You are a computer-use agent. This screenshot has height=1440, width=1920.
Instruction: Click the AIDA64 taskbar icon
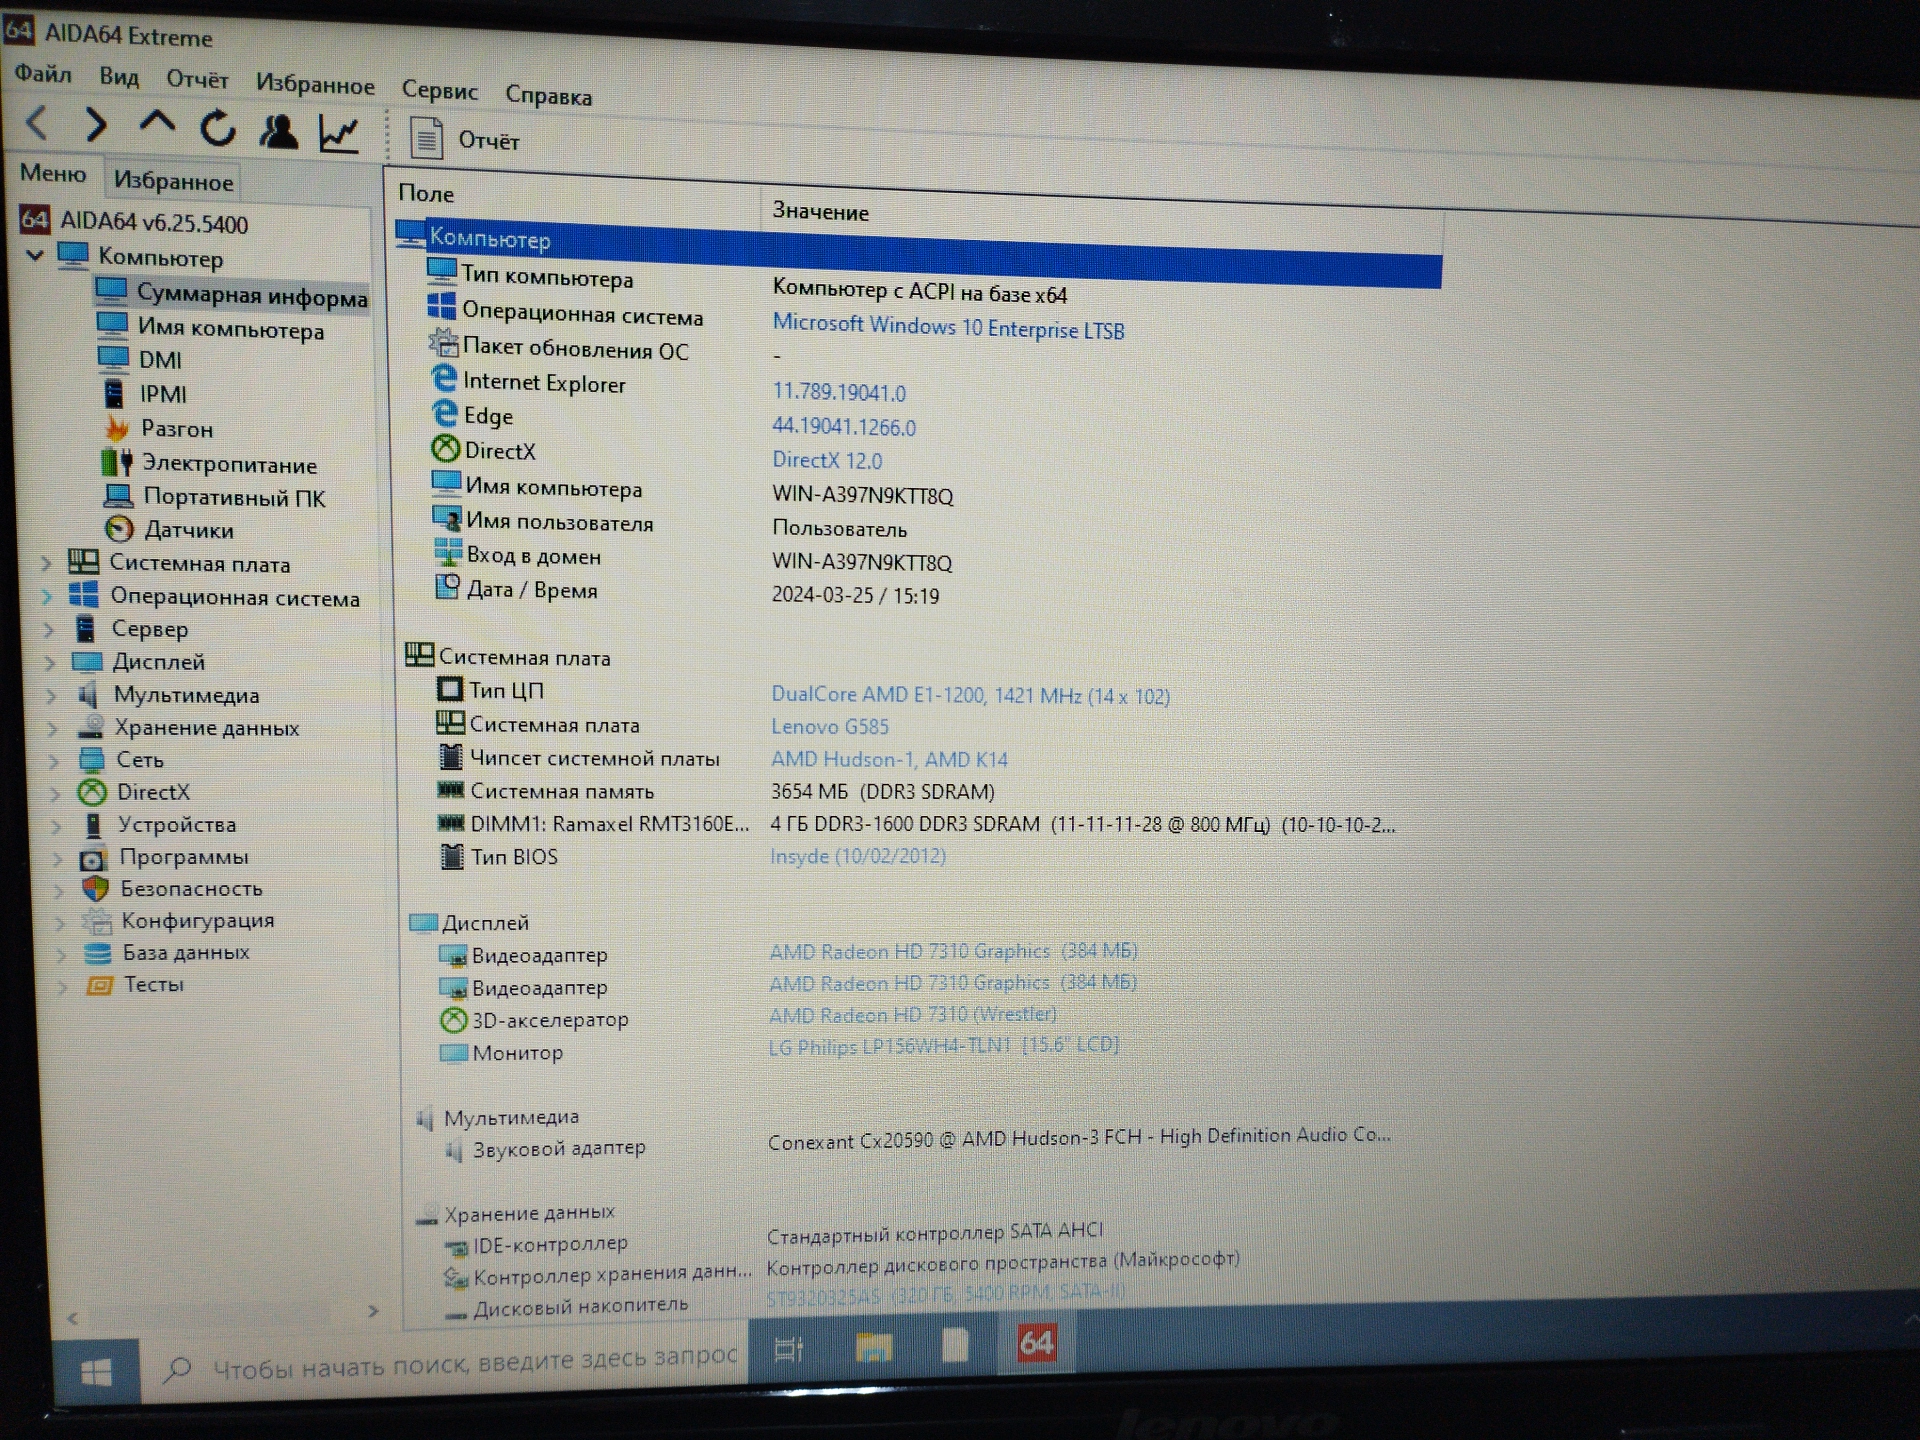(1036, 1342)
